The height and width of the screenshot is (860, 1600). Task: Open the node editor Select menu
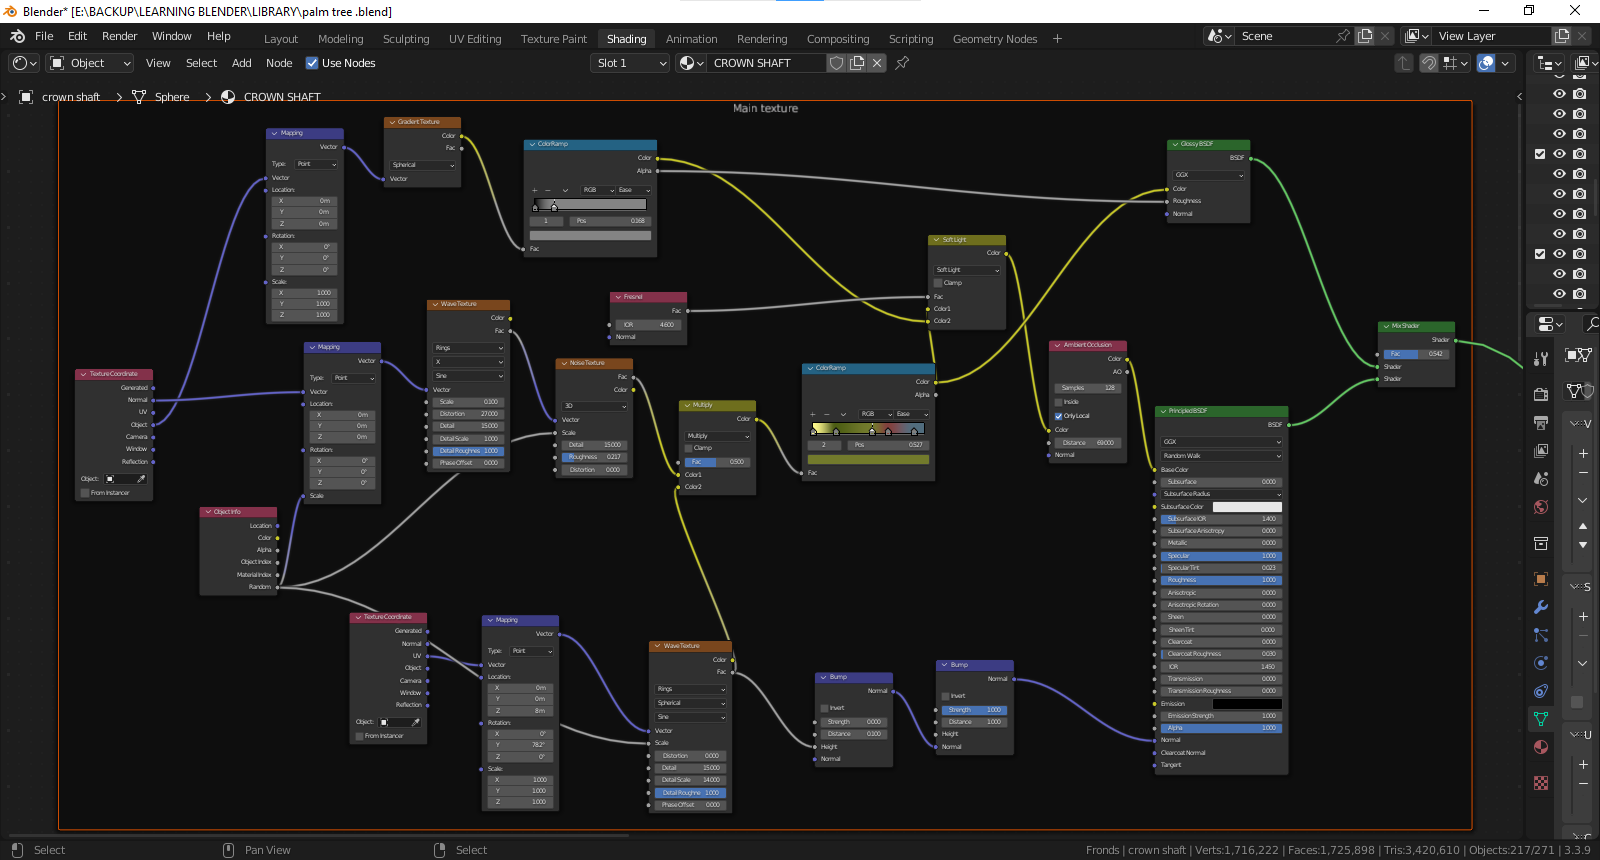click(x=201, y=63)
